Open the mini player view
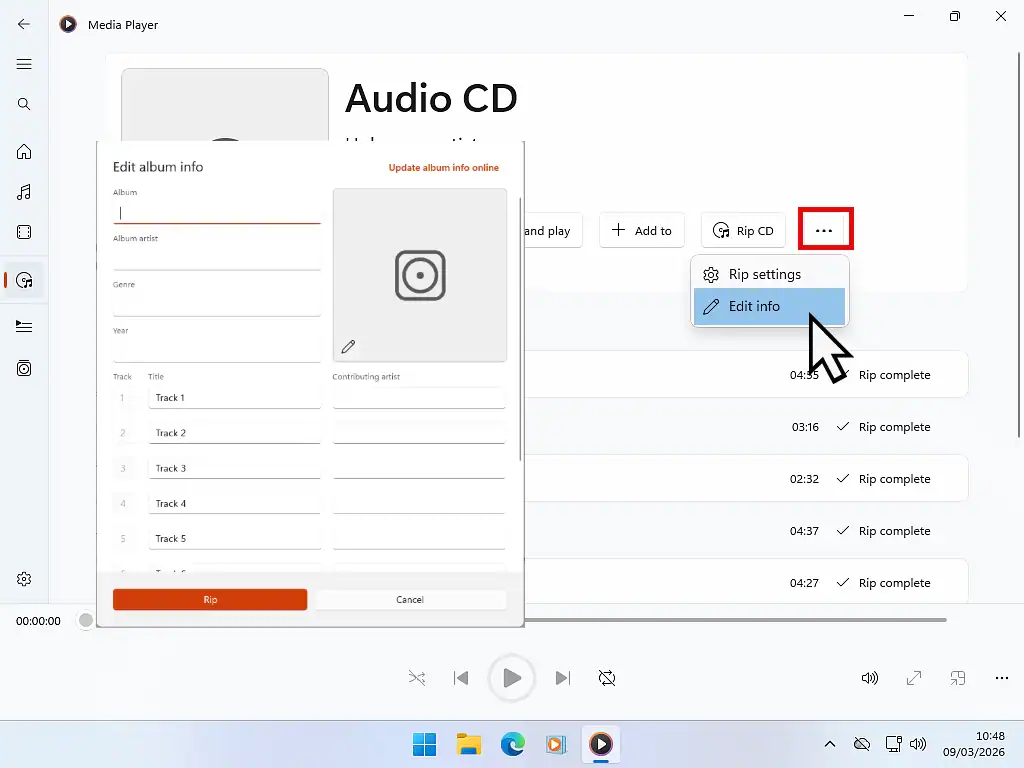 (957, 677)
